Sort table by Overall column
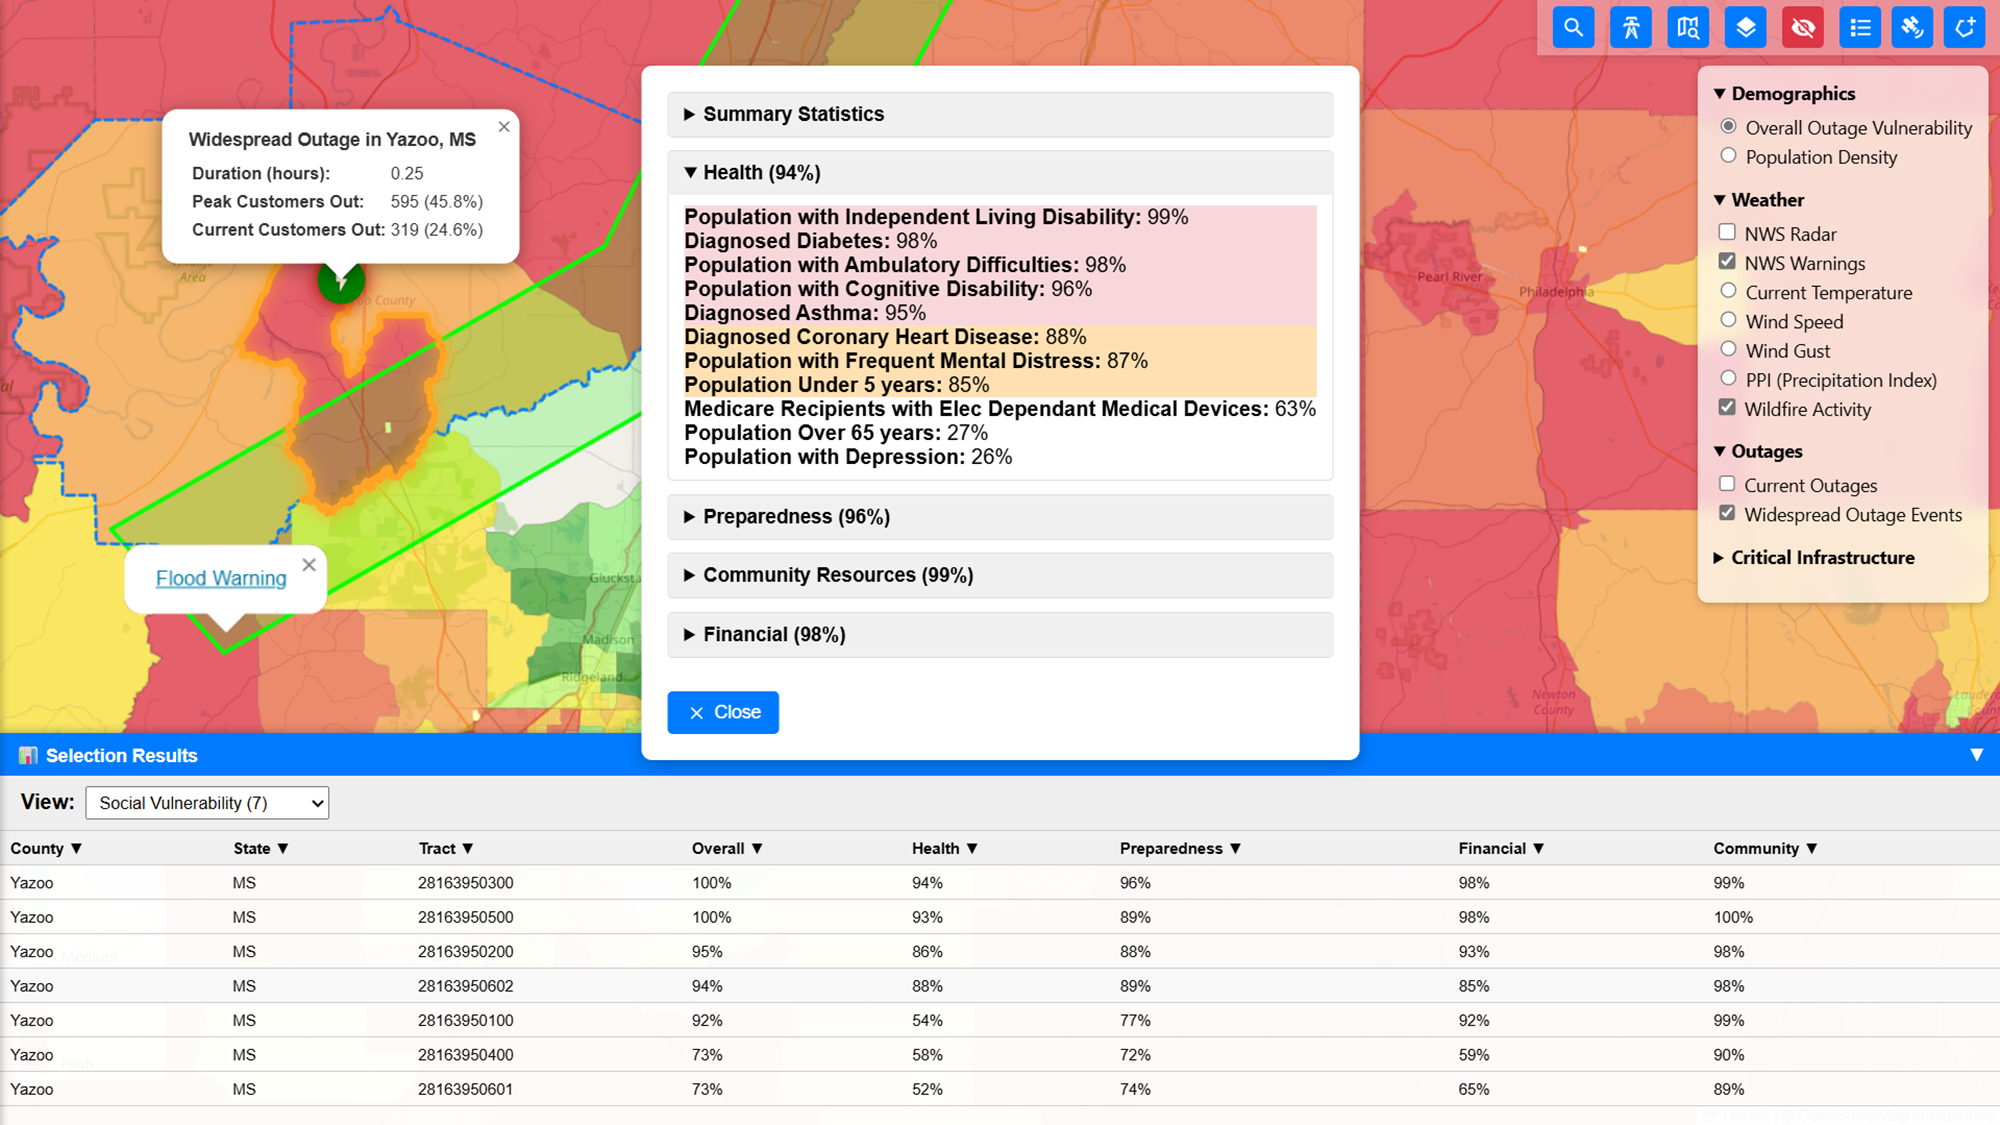 coord(727,848)
